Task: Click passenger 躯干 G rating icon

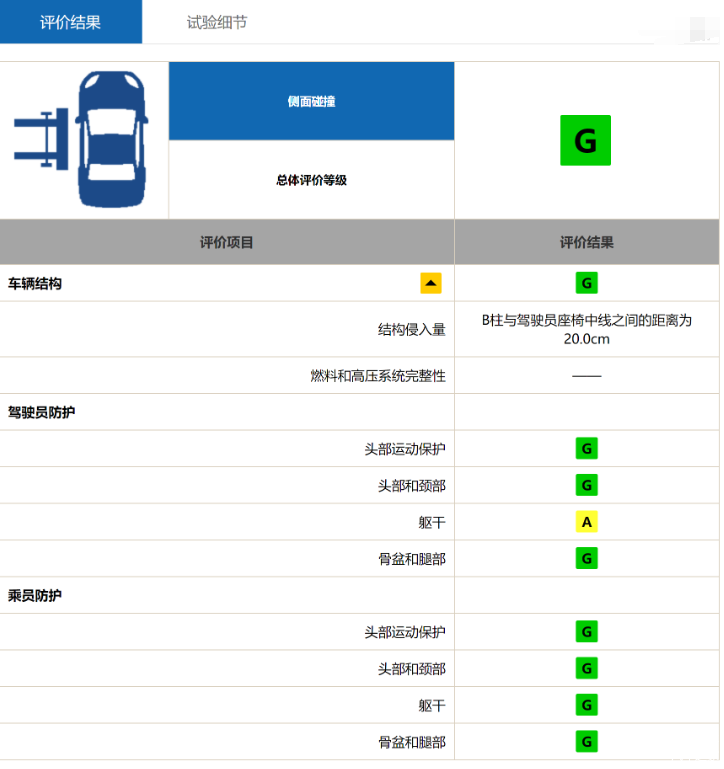Action: [x=586, y=705]
